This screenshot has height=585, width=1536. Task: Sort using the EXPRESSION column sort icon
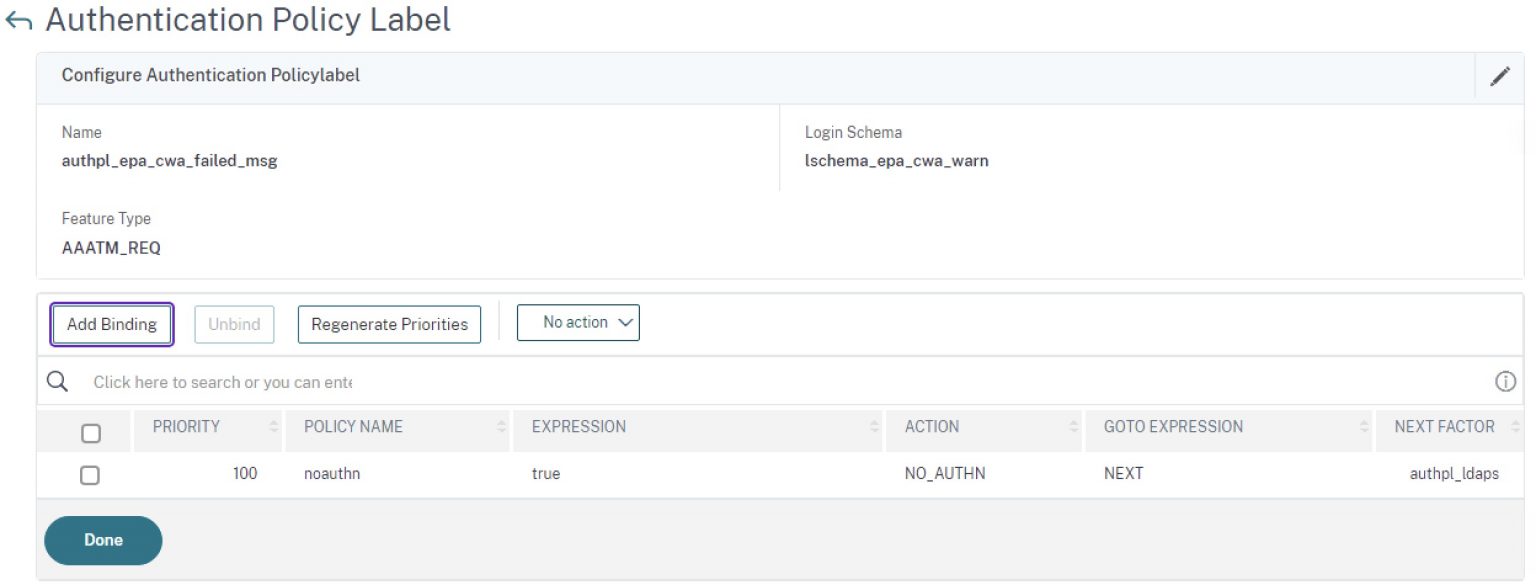point(874,426)
